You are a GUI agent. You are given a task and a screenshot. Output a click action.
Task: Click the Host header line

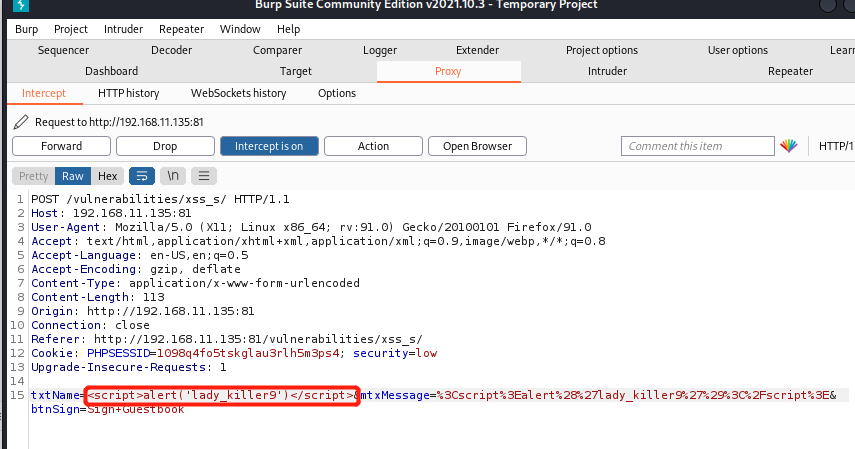111,213
